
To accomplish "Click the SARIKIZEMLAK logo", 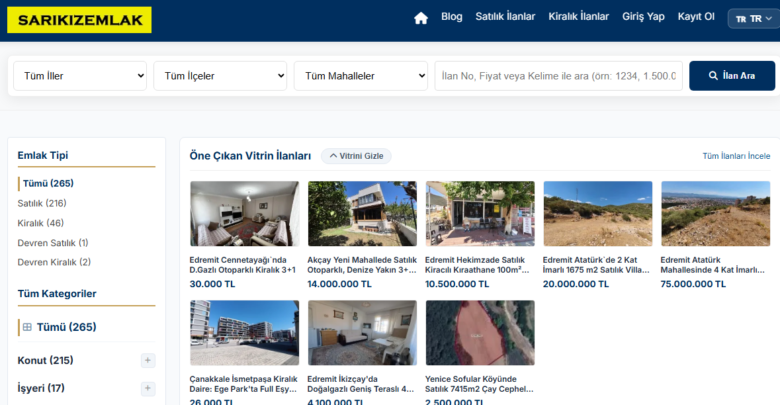I will (x=79, y=20).
